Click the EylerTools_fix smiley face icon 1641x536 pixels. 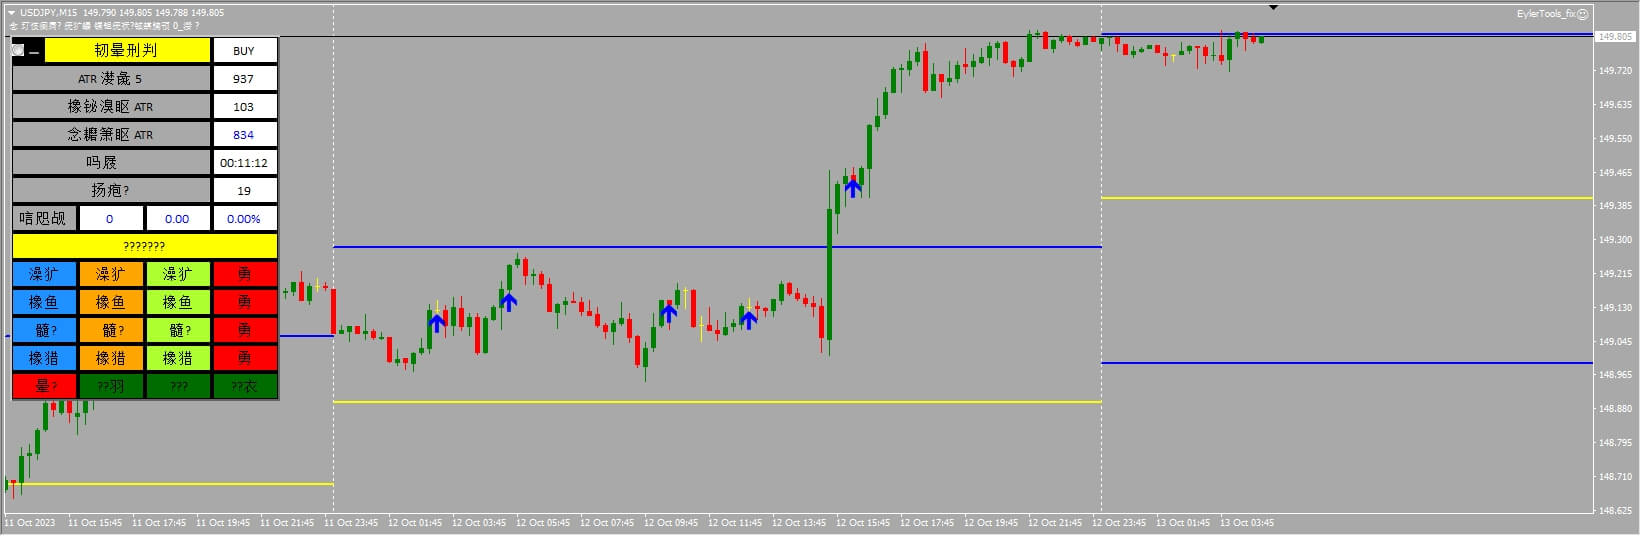pos(1582,14)
